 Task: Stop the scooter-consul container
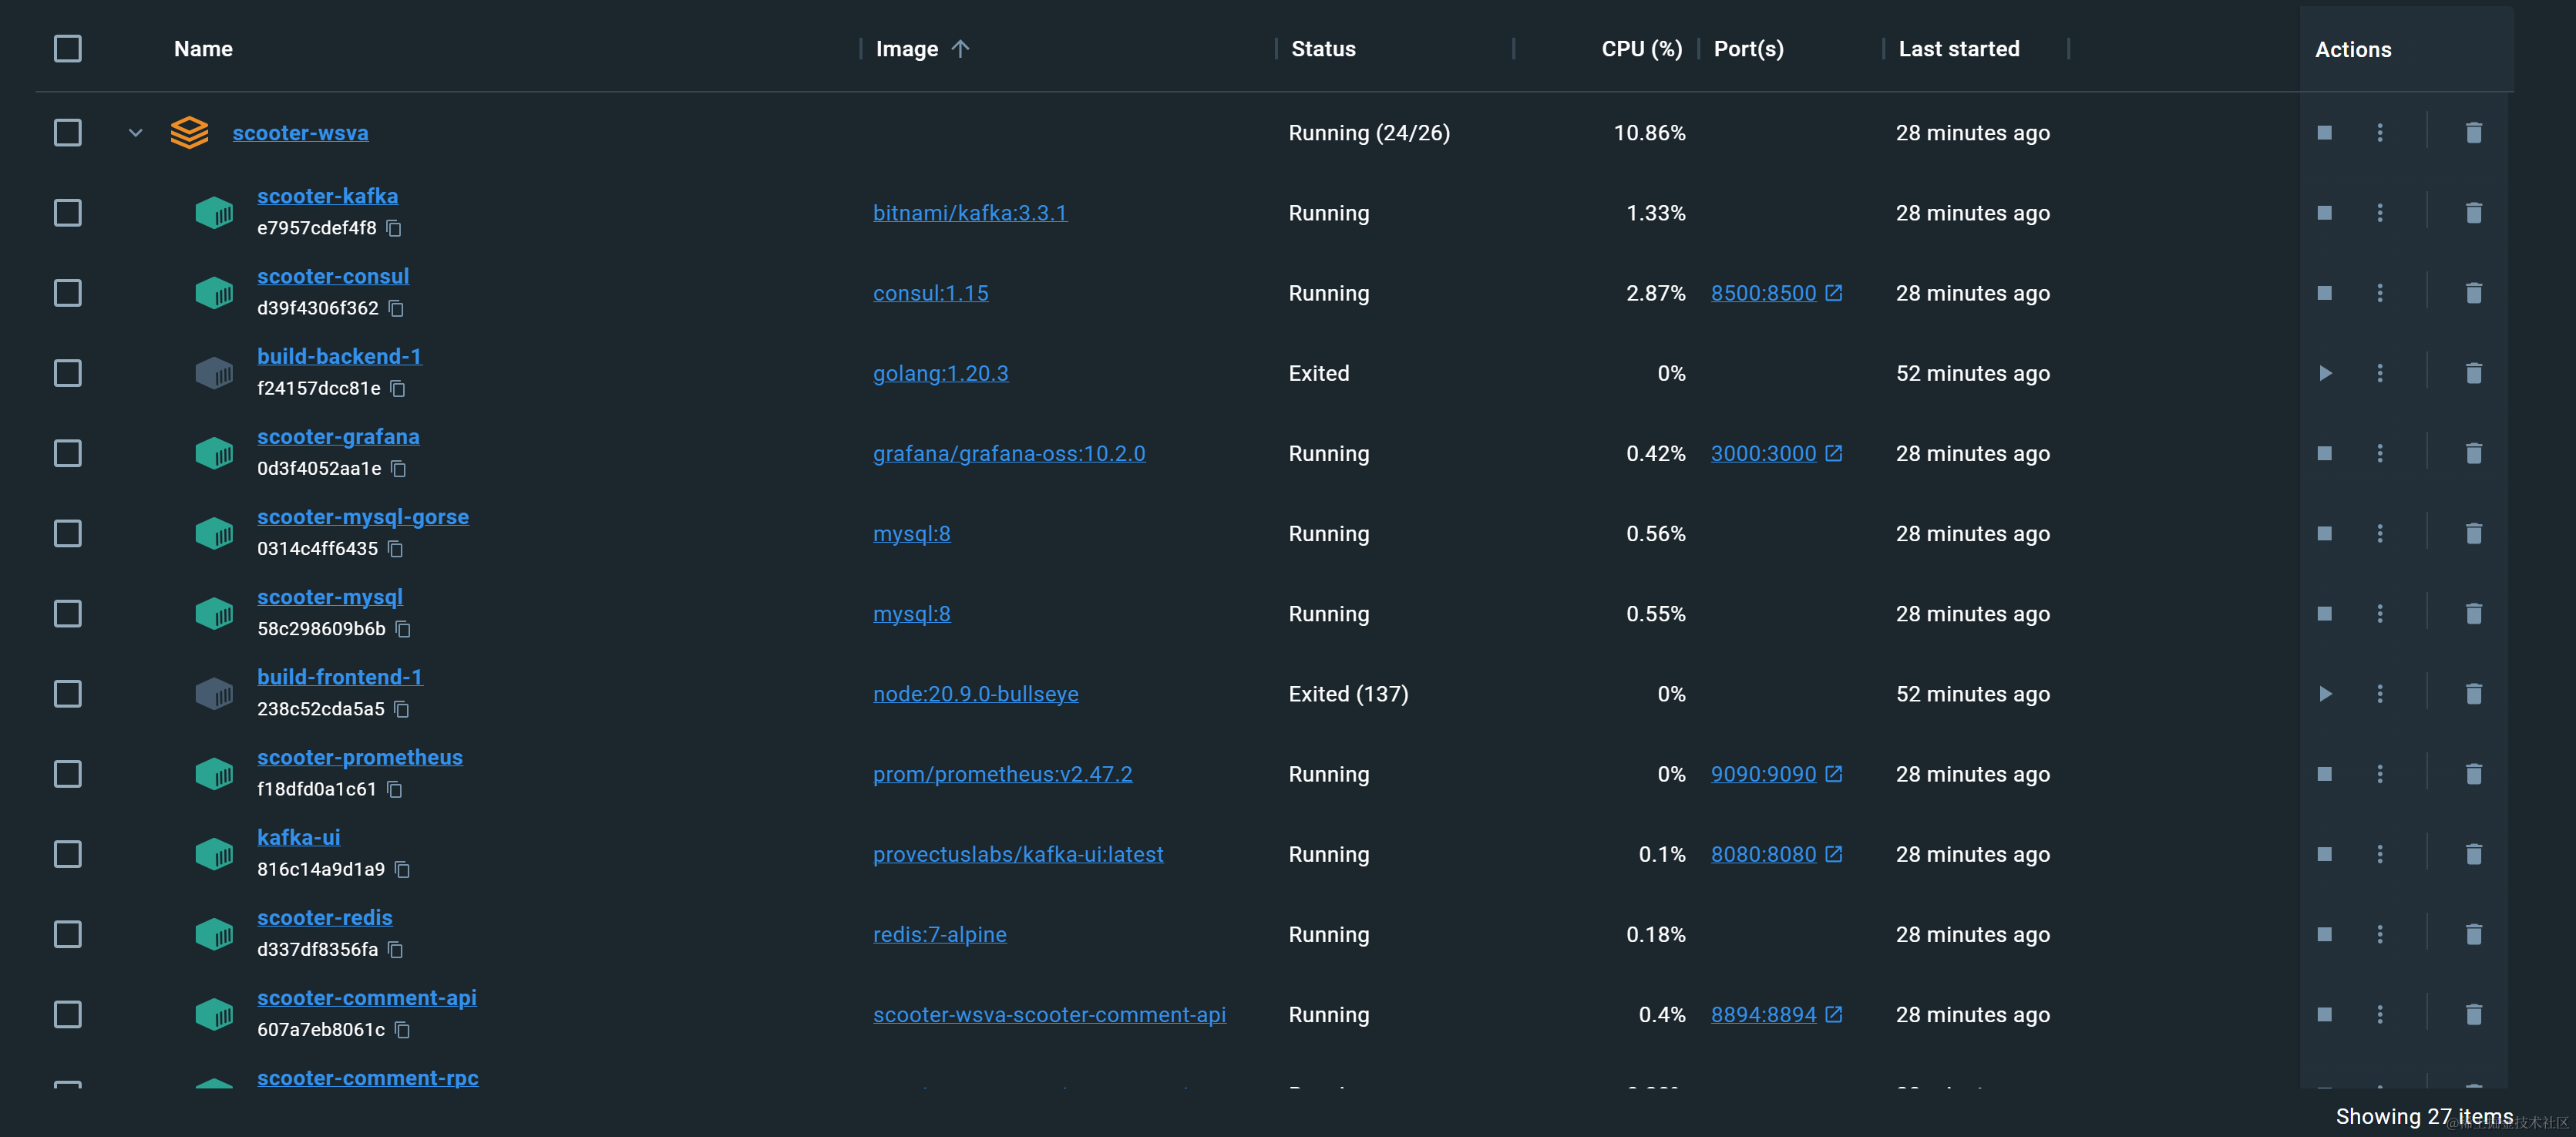[x=2325, y=293]
